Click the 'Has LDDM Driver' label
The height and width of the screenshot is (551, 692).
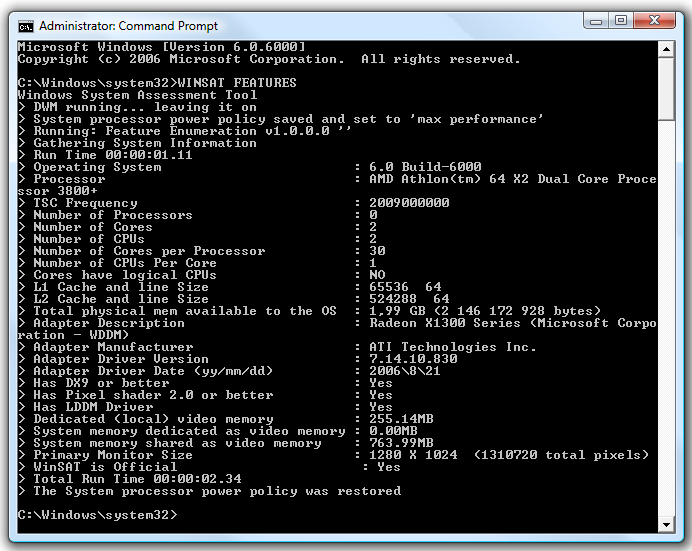(93, 407)
